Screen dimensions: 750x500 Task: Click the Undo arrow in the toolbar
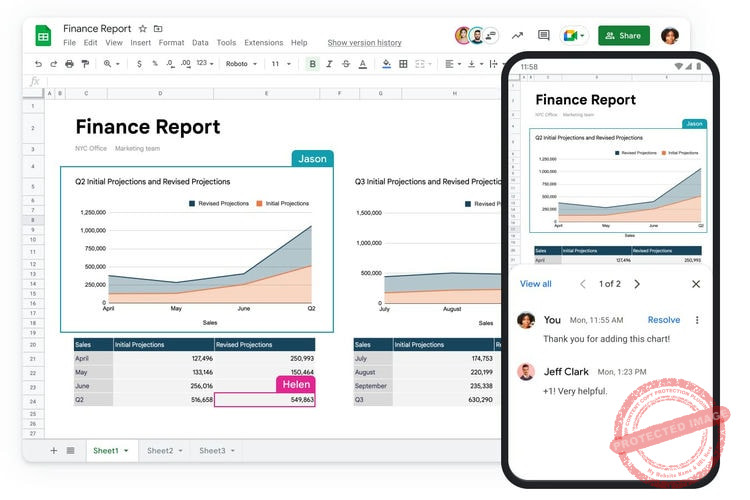point(38,64)
